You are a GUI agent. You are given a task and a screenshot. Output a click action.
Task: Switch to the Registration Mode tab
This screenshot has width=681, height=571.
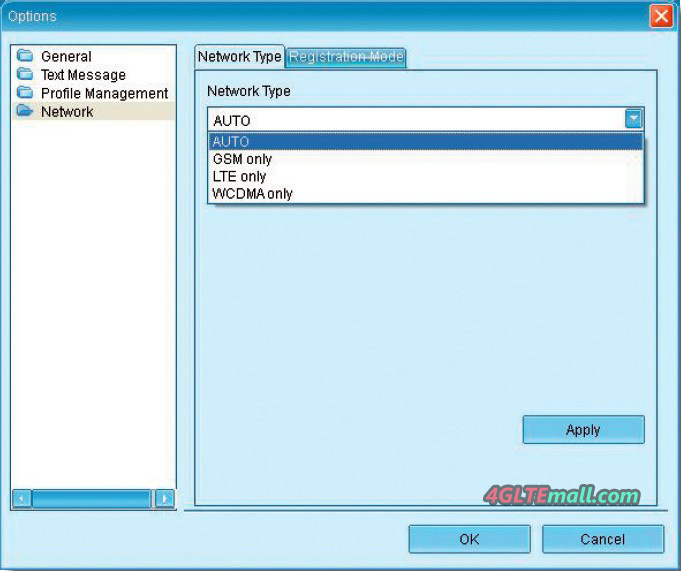pyautogui.click(x=346, y=57)
